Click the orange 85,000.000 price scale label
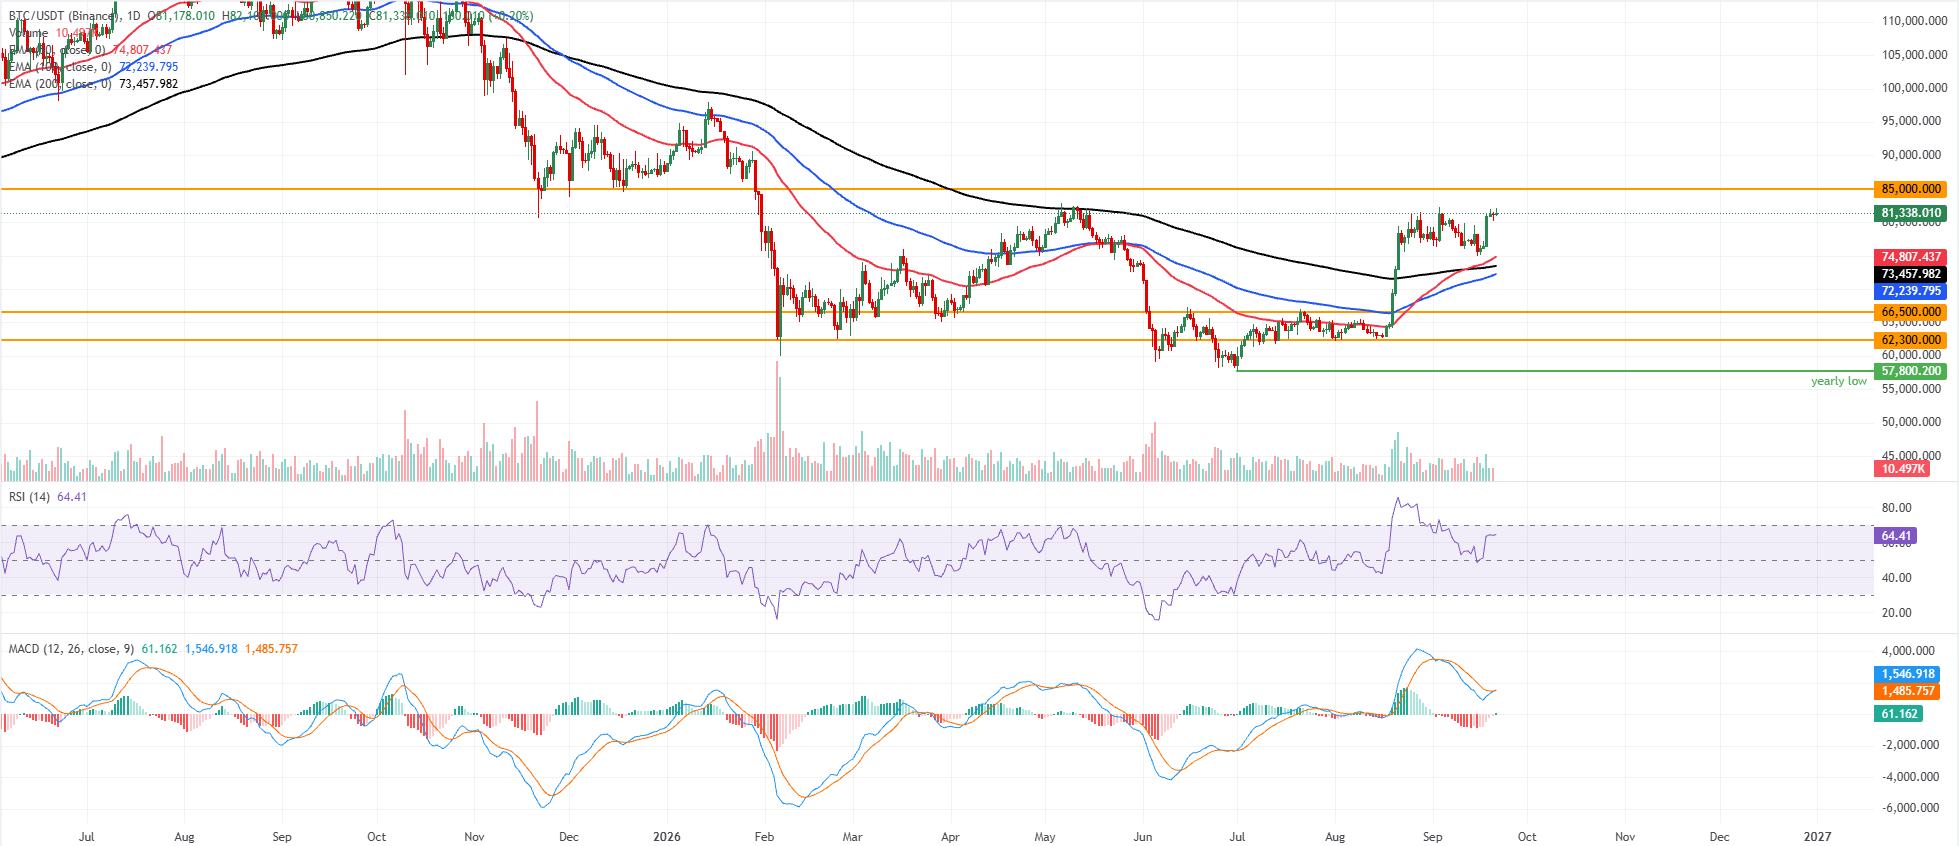 tap(1910, 189)
